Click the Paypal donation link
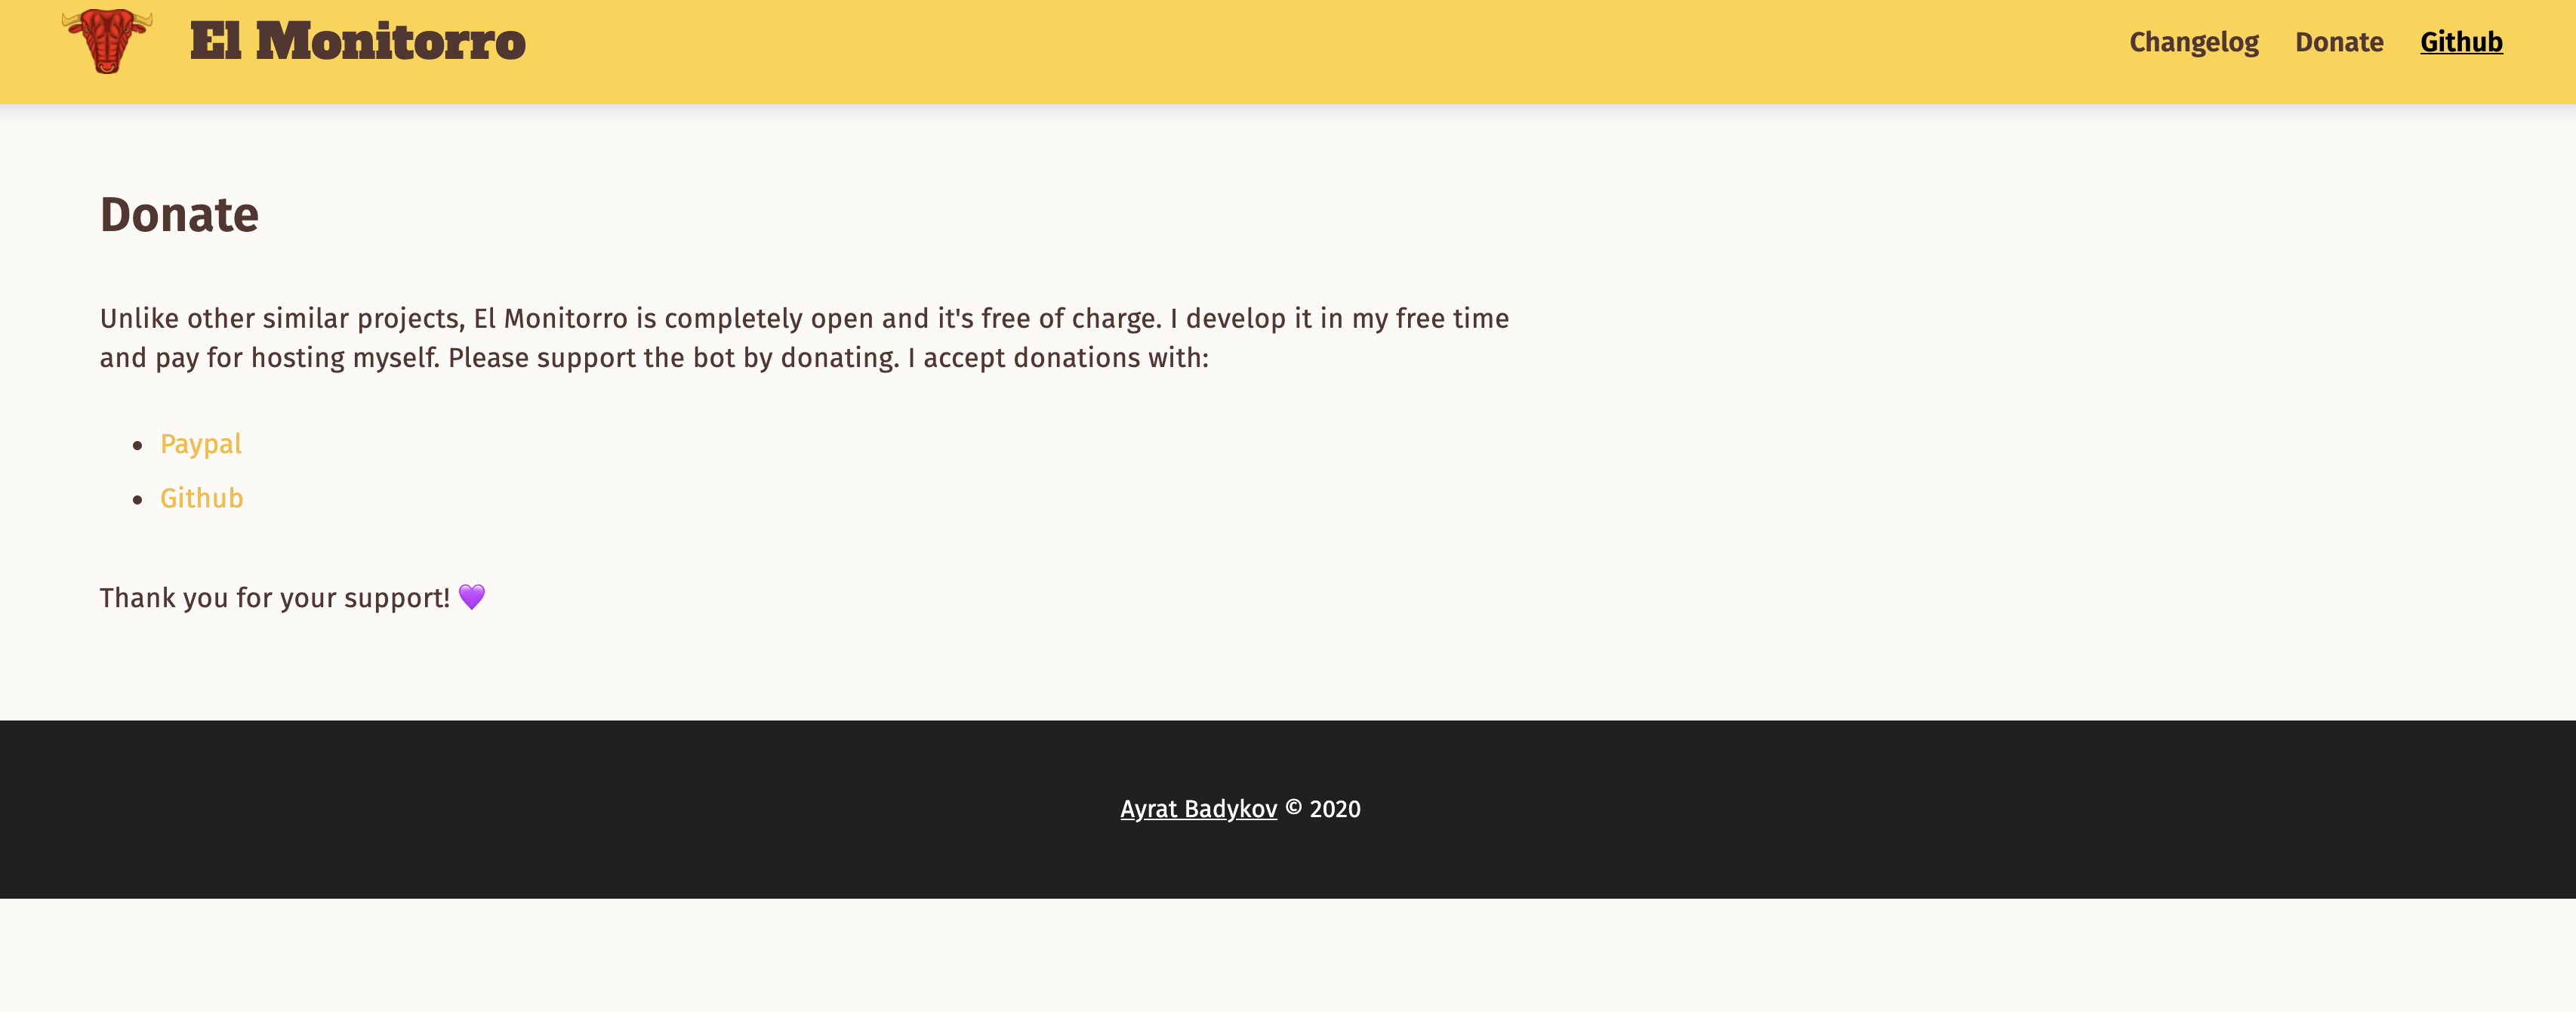 point(201,444)
